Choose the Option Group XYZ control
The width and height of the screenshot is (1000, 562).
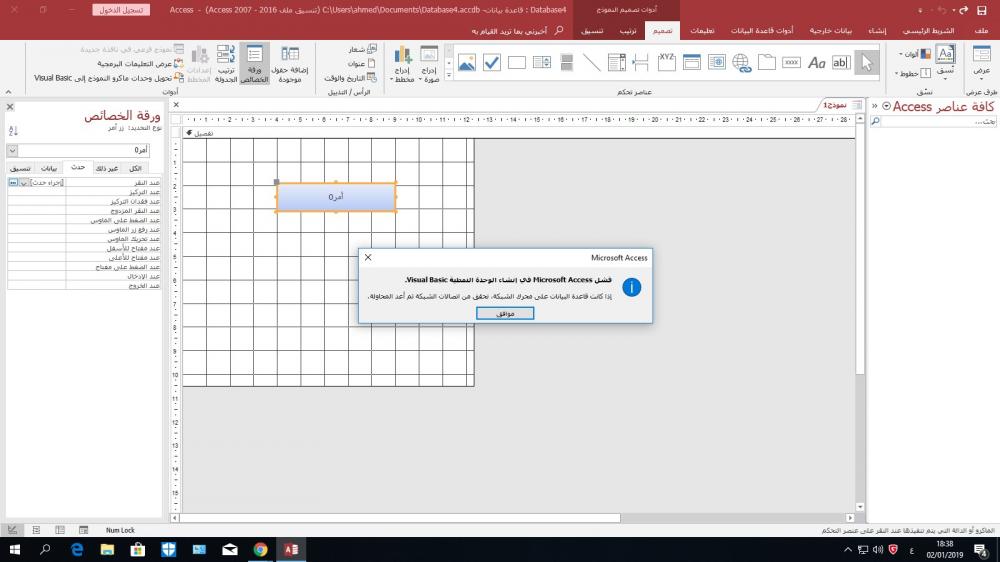pos(666,63)
